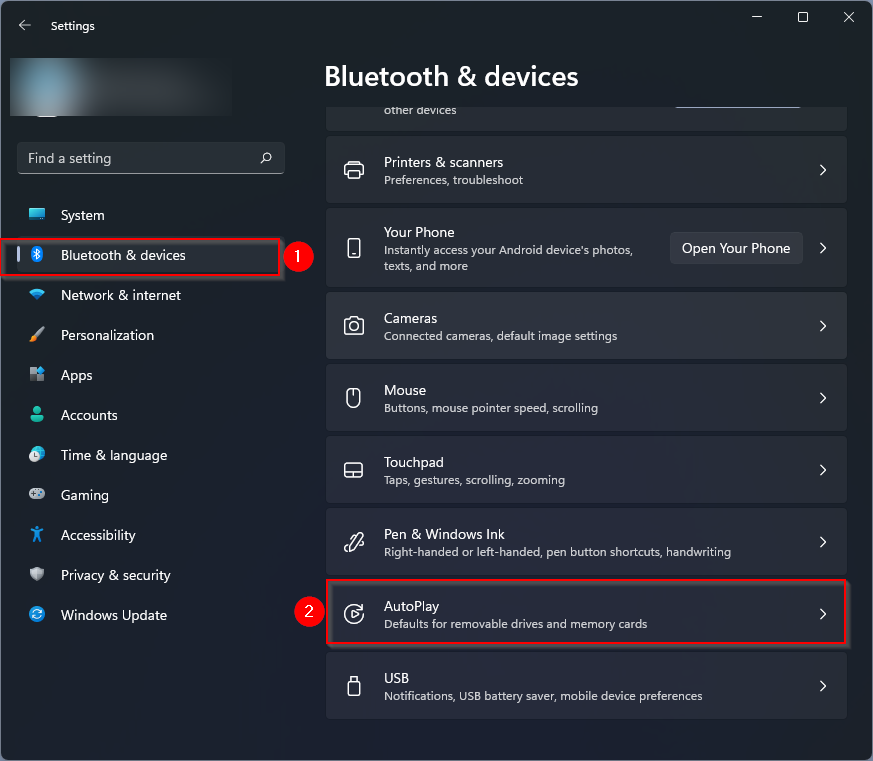Open Pen & Windows Ink title
Image resolution: width=873 pixels, height=761 pixels.
point(444,534)
